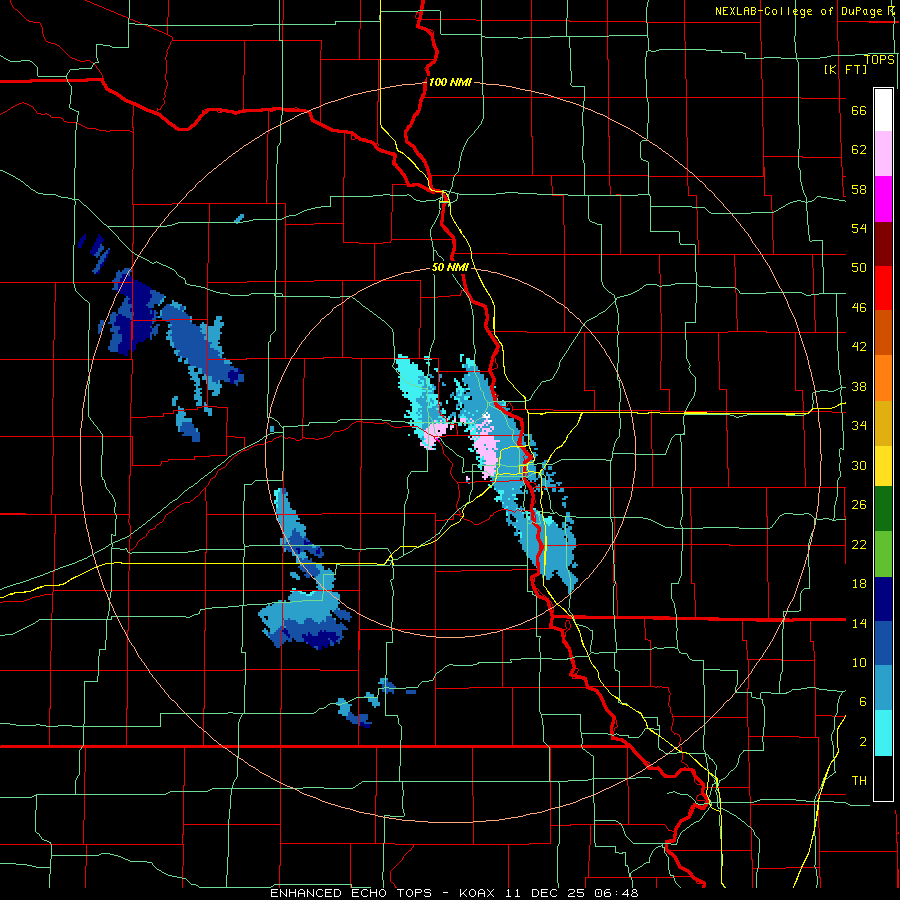The image size is (900, 900).
Task: Click the white swatch near 66 in the legend
Action: coord(883,110)
